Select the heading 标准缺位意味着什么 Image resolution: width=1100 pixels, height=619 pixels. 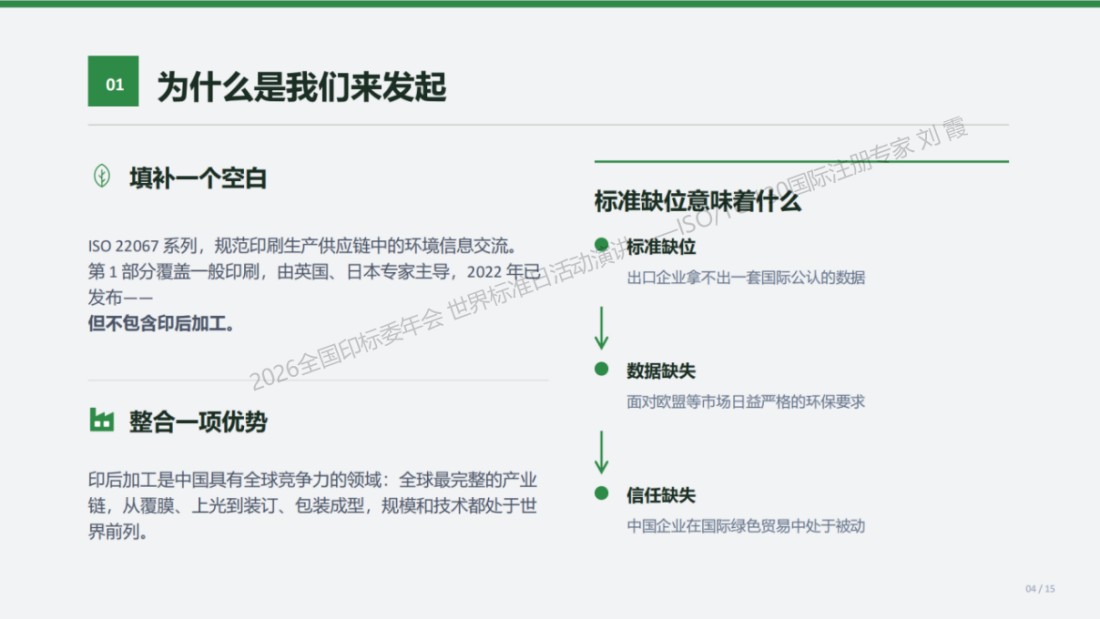697,201
